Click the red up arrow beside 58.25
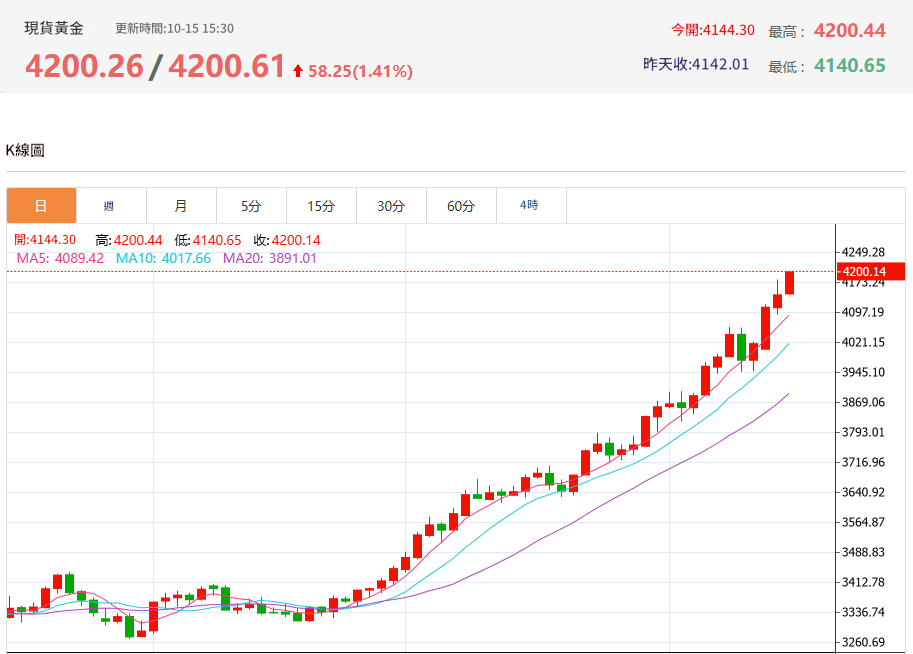 pos(298,71)
